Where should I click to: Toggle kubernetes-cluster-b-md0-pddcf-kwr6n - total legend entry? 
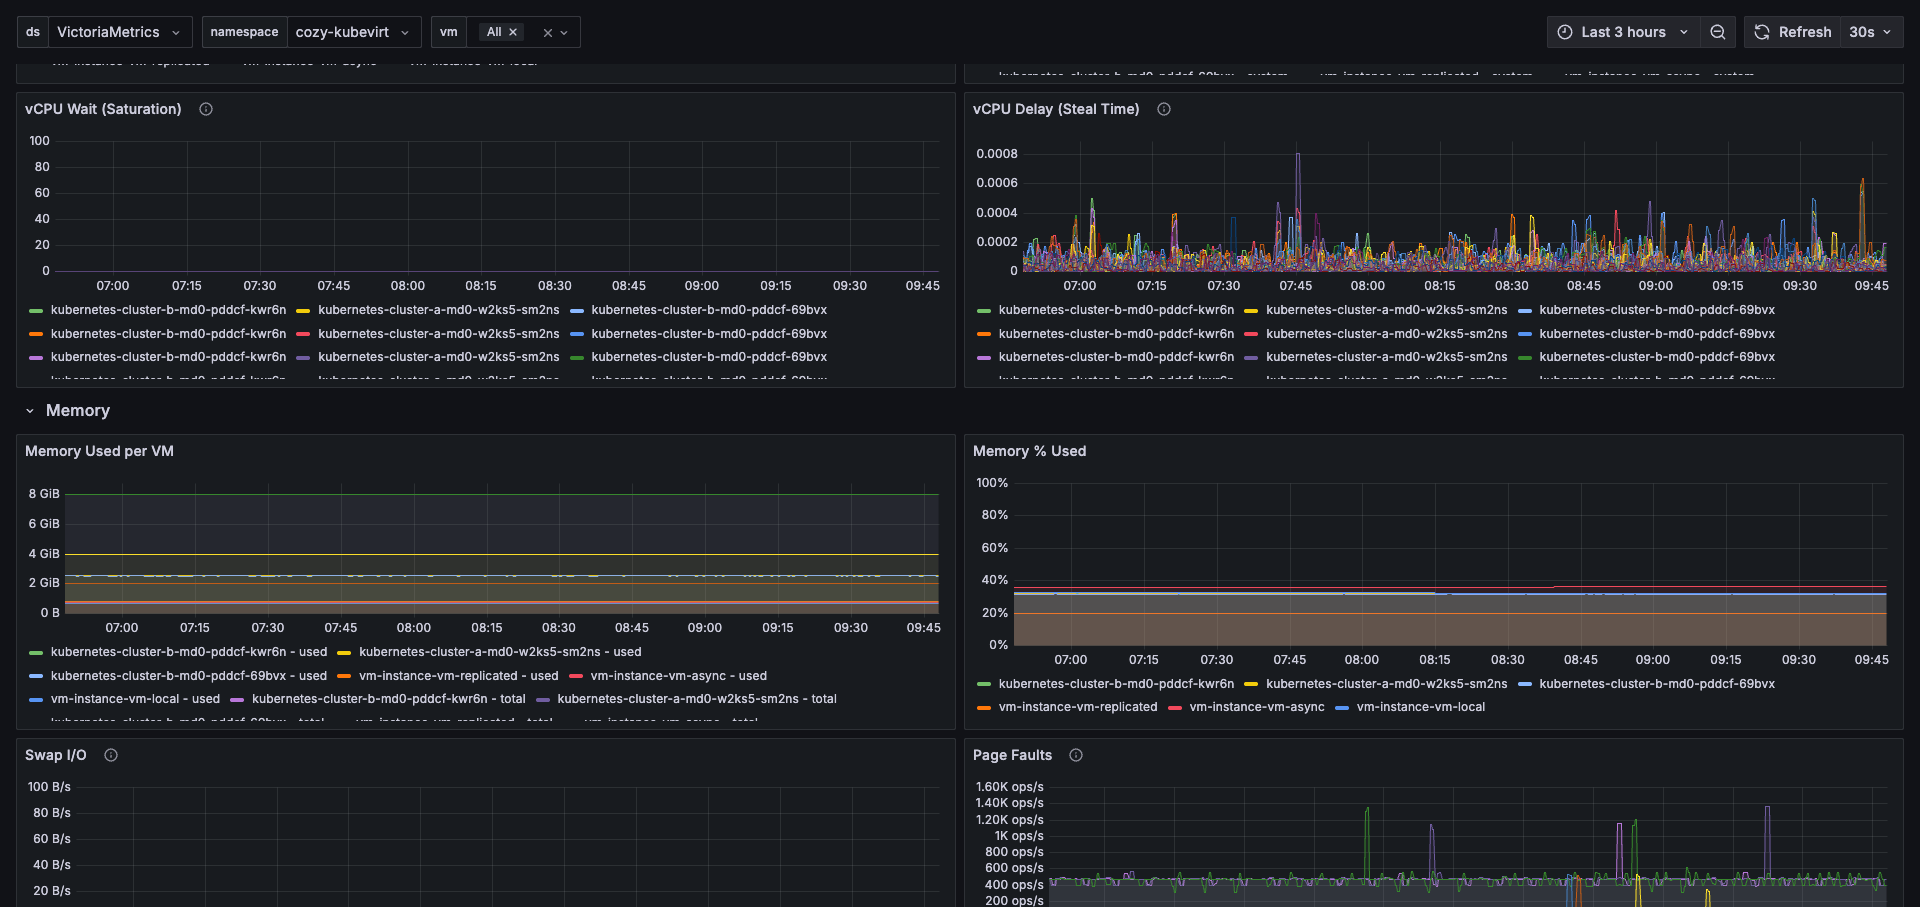pyautogui.click(x=389, y=699)
